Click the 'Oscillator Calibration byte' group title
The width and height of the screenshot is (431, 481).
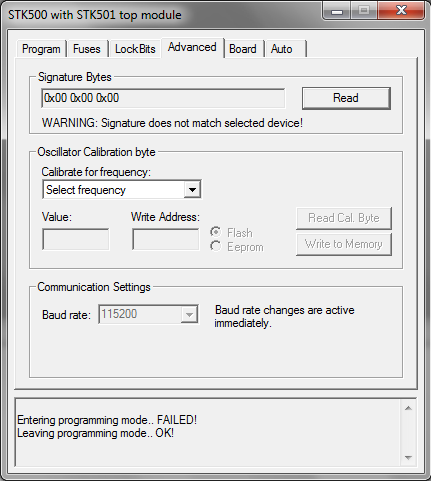click(96, 152)
